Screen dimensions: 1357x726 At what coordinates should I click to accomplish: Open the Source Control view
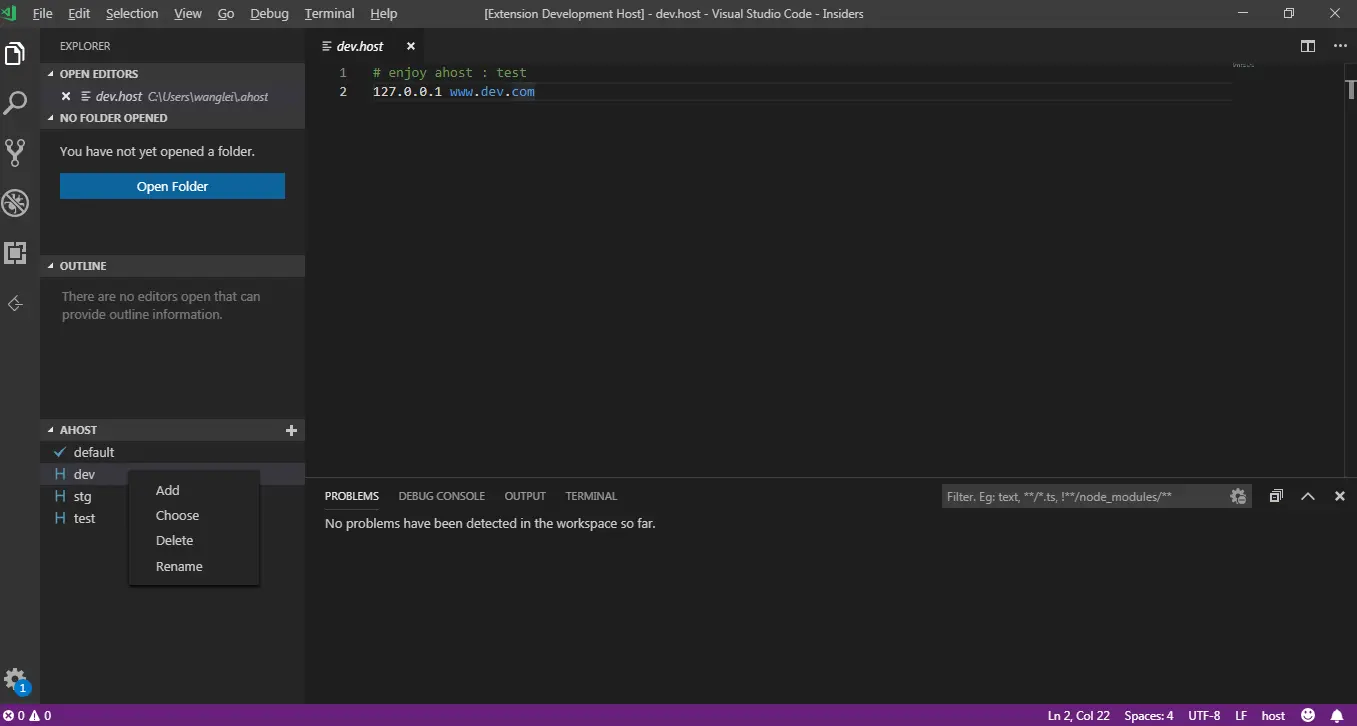pyautogui.click(x=15, y=152)
